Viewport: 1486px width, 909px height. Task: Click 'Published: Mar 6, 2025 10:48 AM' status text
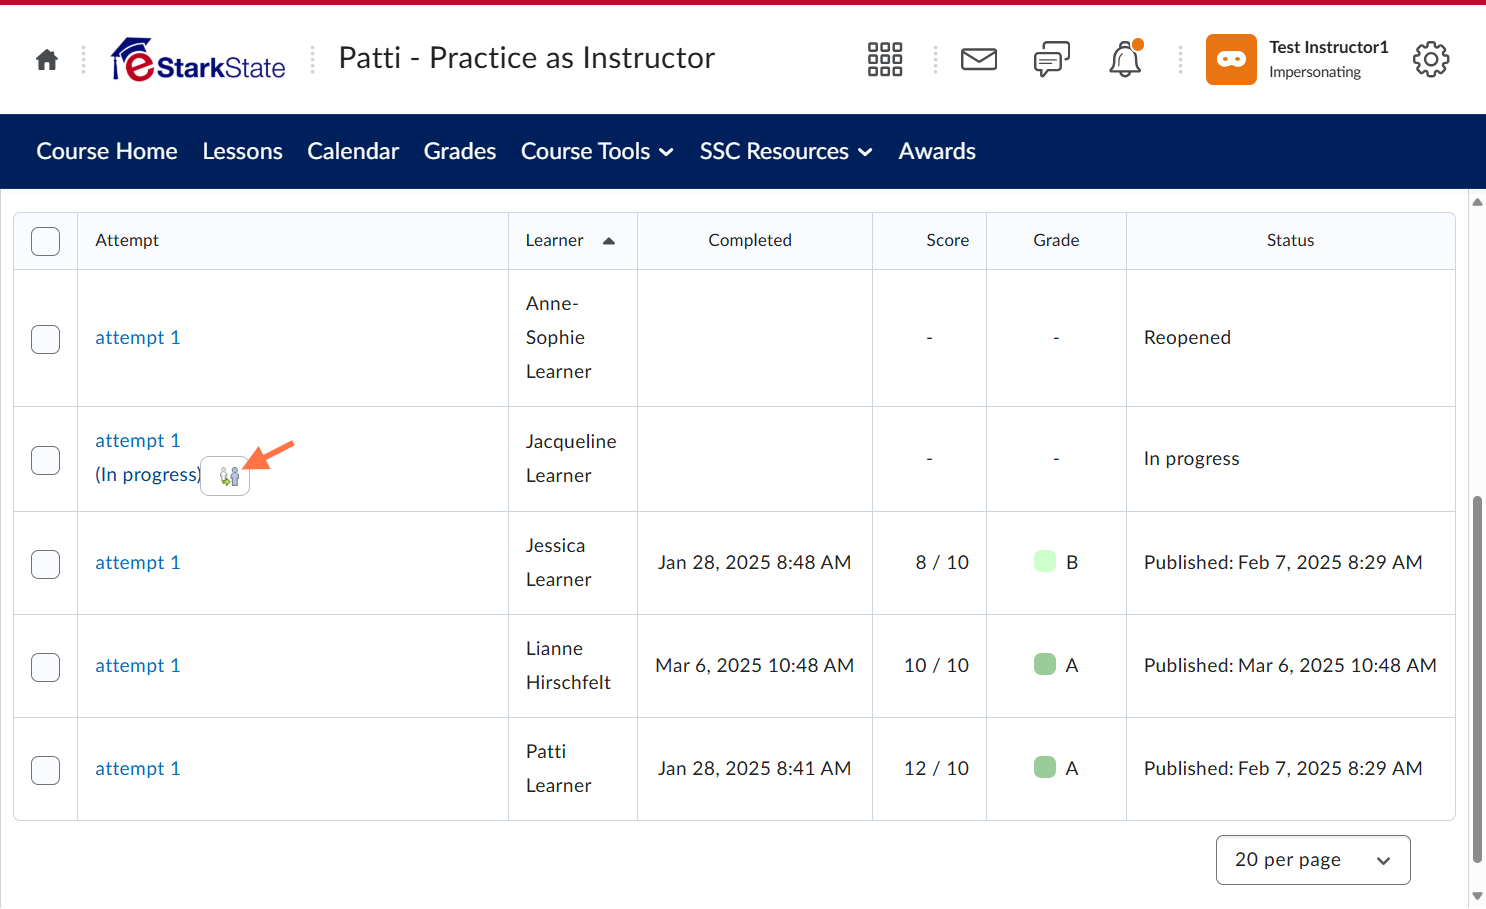point(1290,666)
